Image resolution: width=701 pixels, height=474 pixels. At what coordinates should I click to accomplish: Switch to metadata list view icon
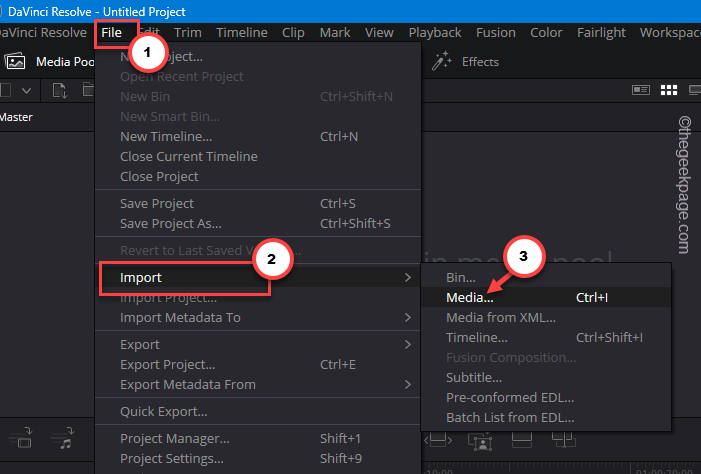(x=641, y=90)
